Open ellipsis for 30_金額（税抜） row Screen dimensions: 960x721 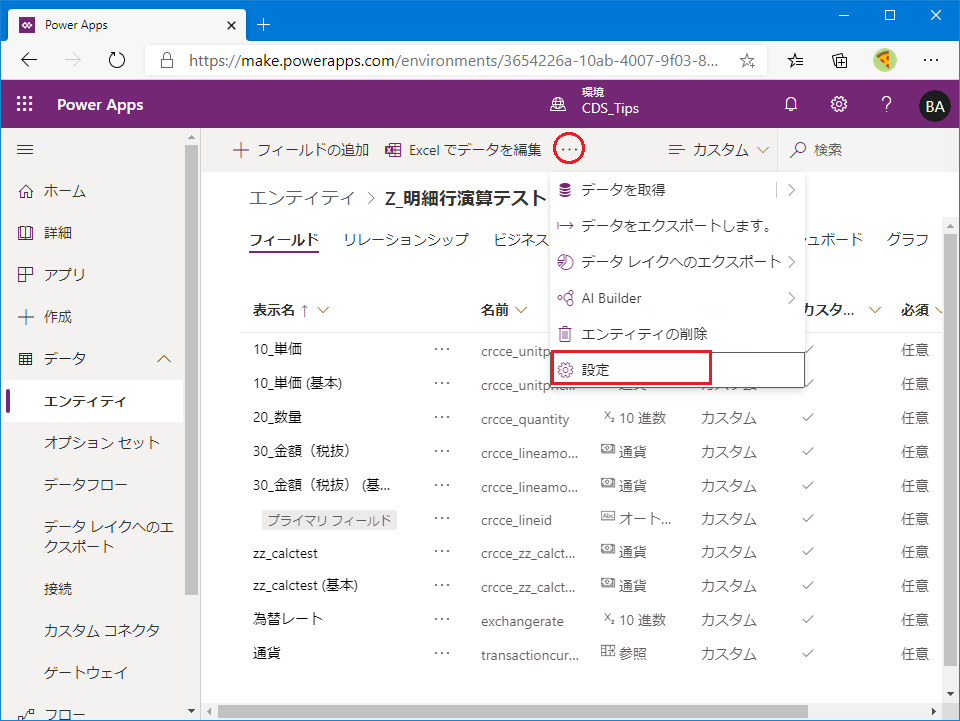(x=442, y=451)
